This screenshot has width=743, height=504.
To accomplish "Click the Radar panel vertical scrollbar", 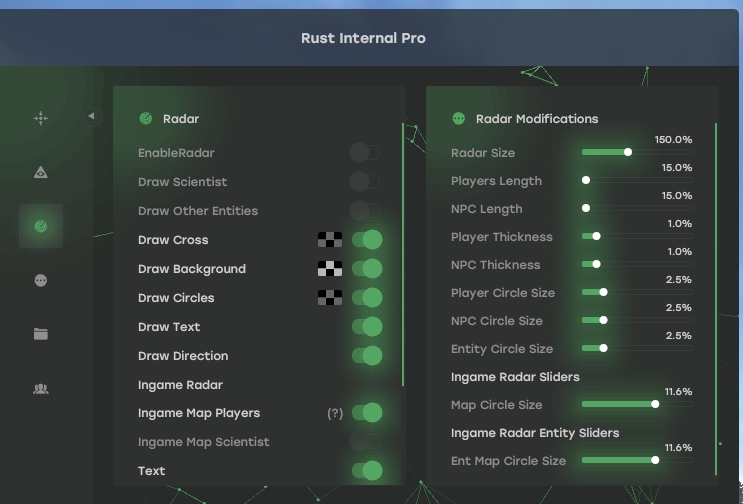I will (x=403, y=254).
